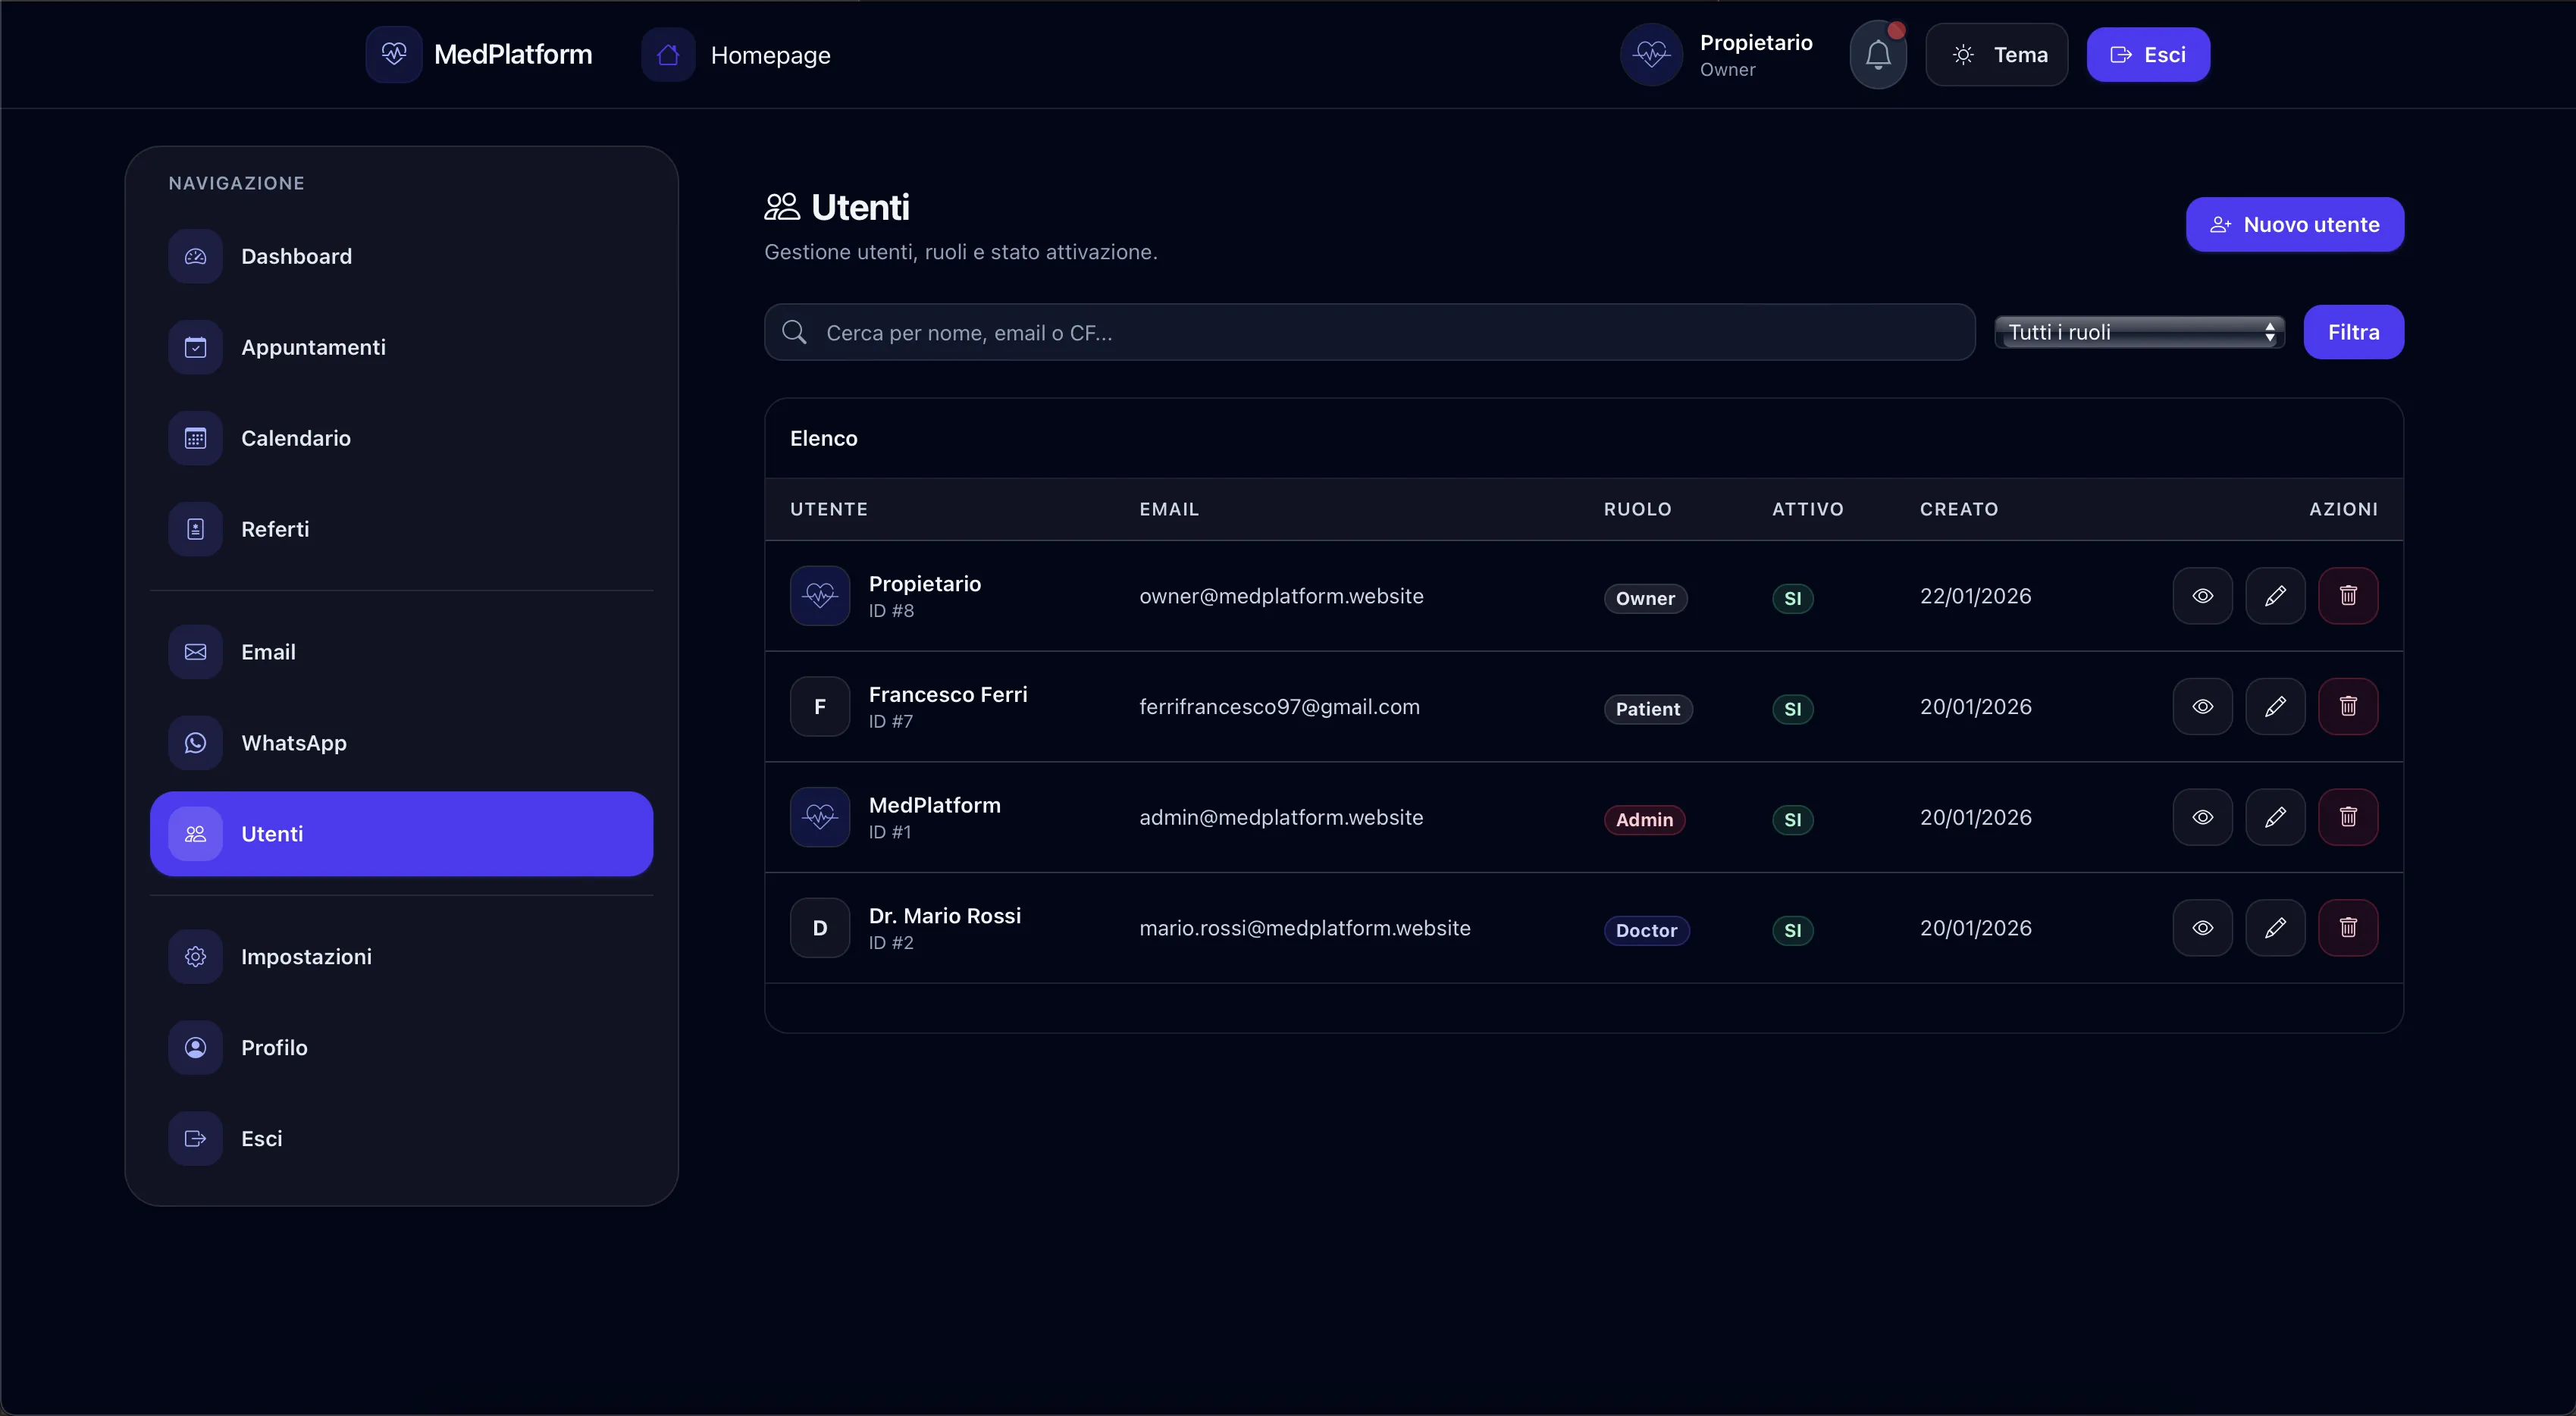This screenshot has width=2576, height=1416.
Task: Click Dr. Mario Rossi's D avatar
Action: click(x=820, y=928)
